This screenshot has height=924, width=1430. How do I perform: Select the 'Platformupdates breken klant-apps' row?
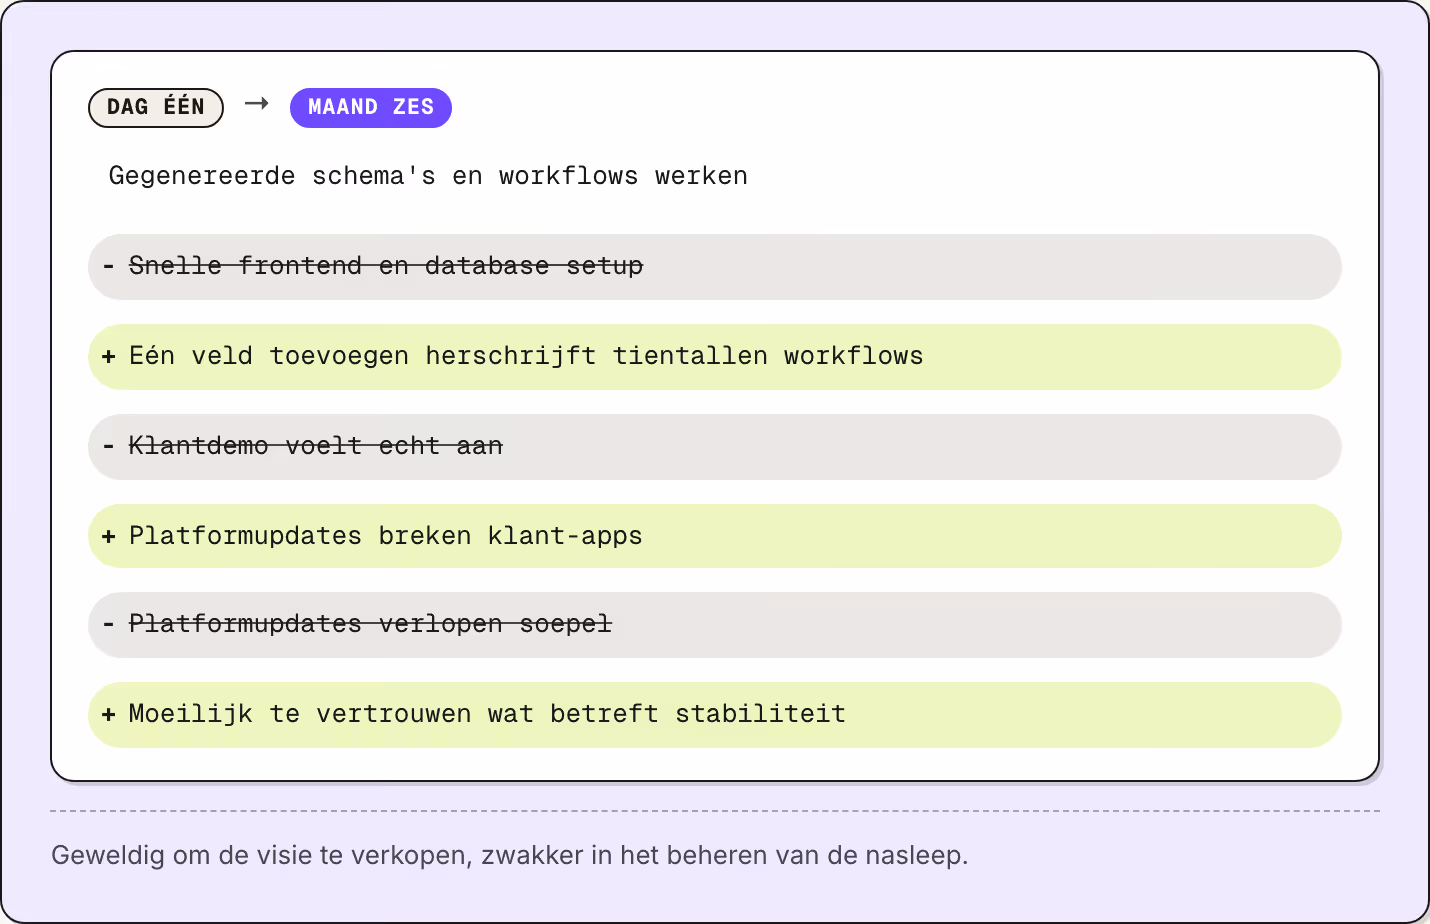pos(715,536)
